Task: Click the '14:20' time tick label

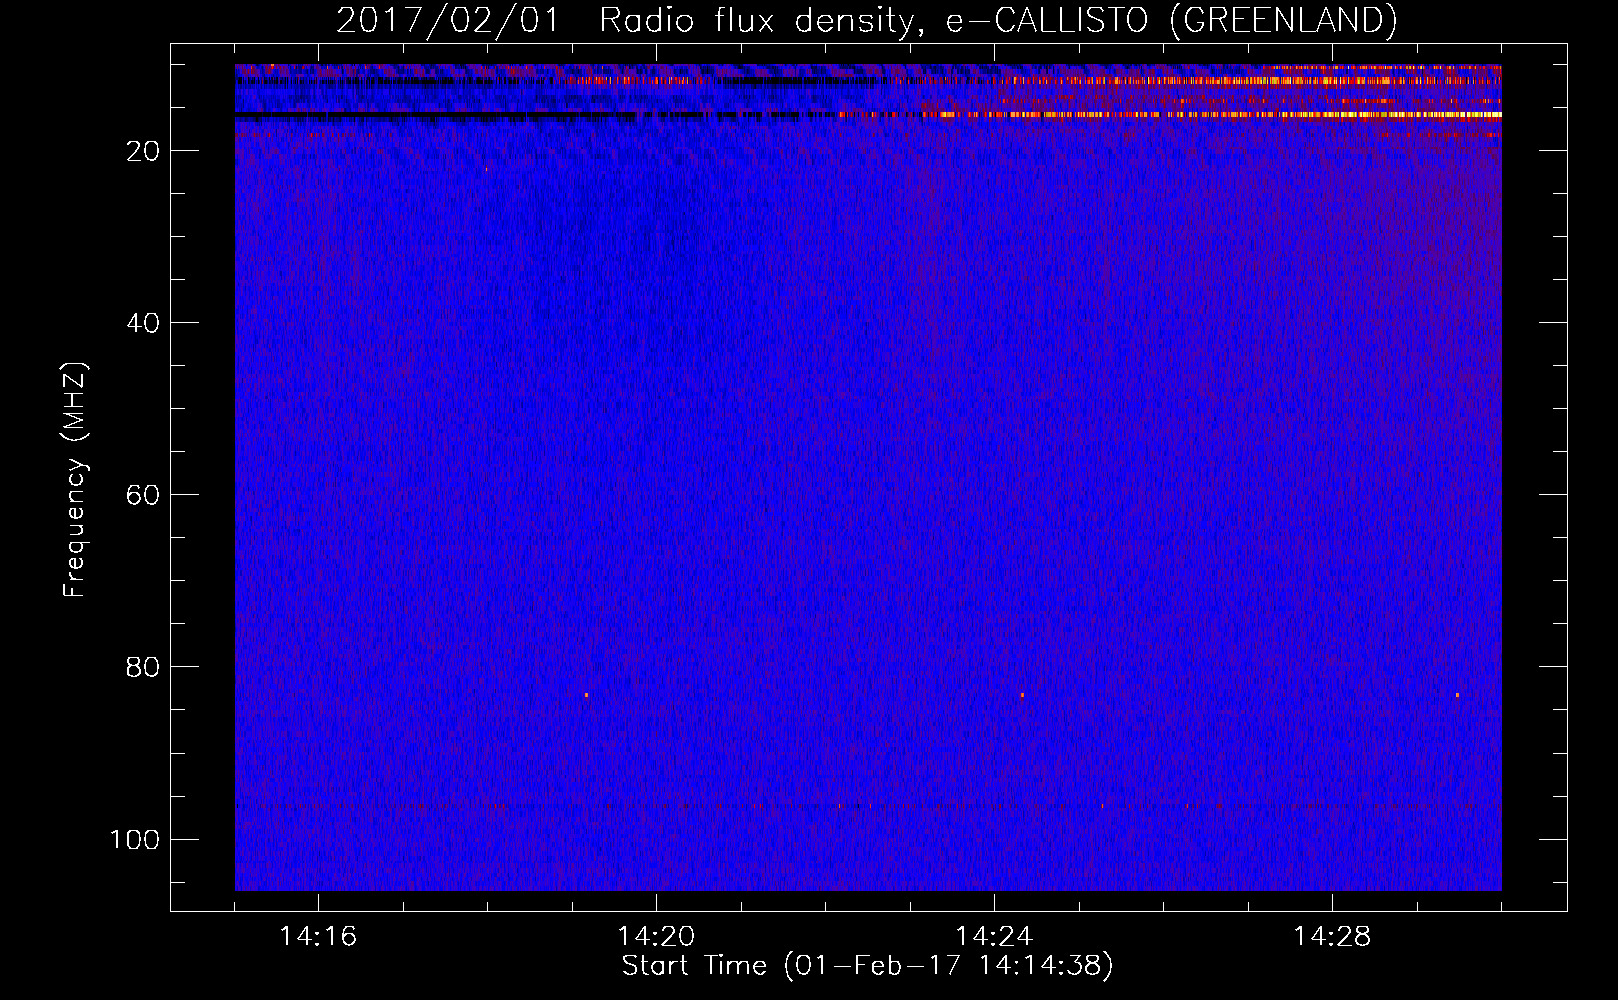Action: coord(656,936)
